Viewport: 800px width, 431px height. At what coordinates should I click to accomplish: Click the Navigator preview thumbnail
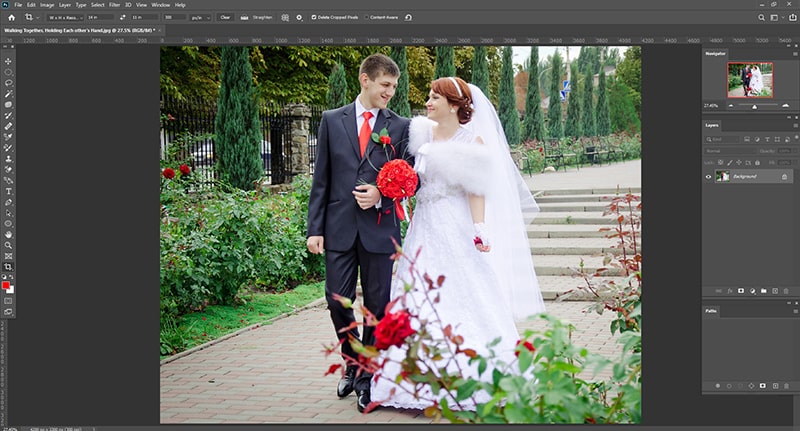(x=750, y=80)
